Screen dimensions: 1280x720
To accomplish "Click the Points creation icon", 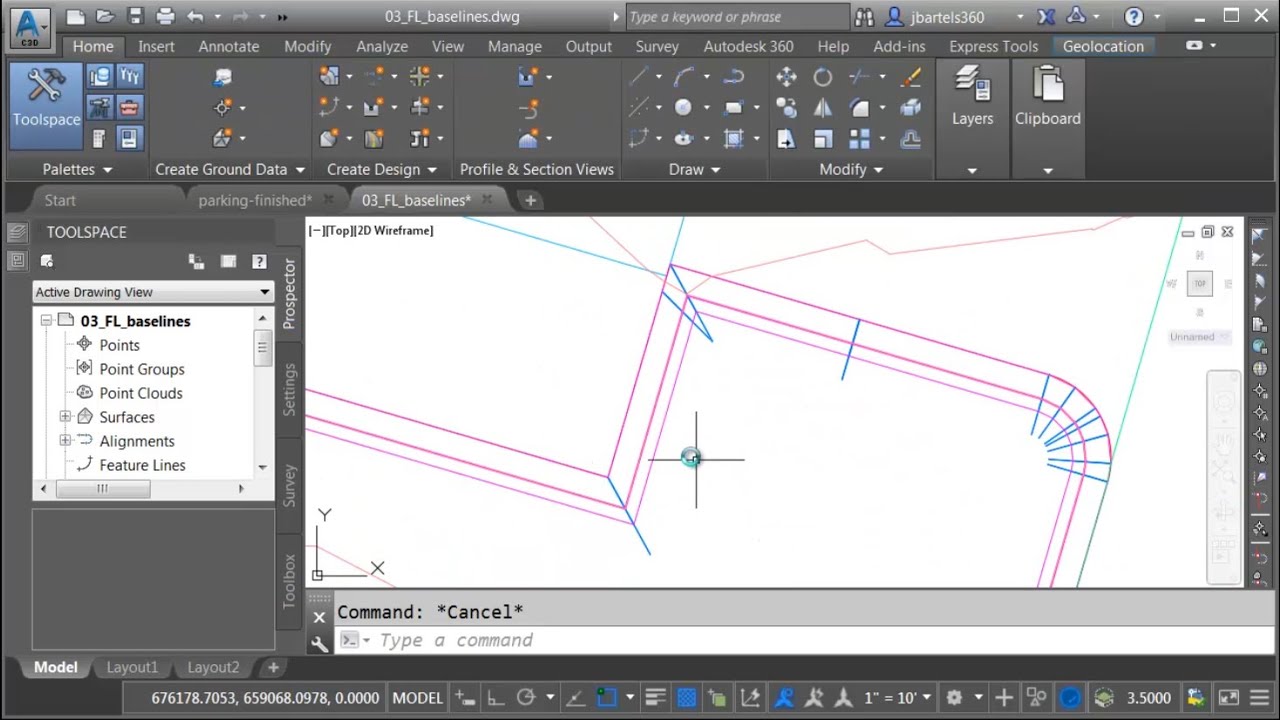I will pos(223,108).
